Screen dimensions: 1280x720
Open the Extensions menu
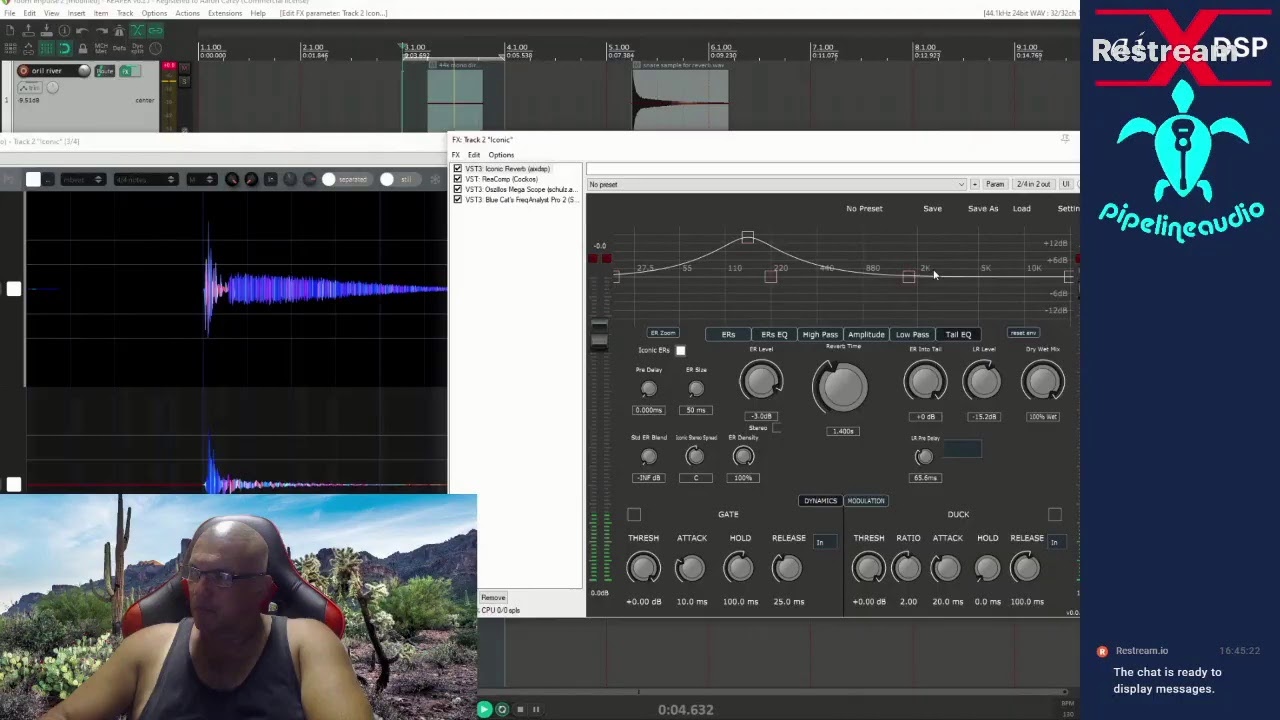[224, 13]
